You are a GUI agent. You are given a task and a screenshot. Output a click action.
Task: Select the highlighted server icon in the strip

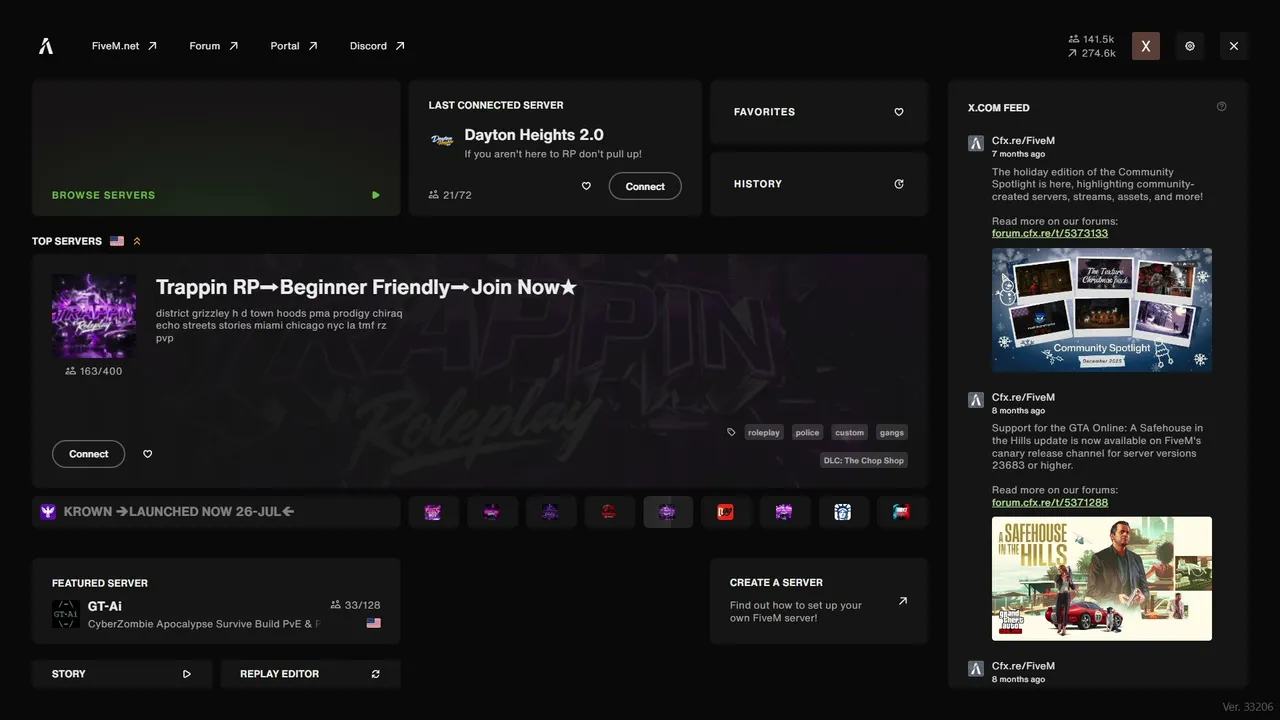pos(668,512)
